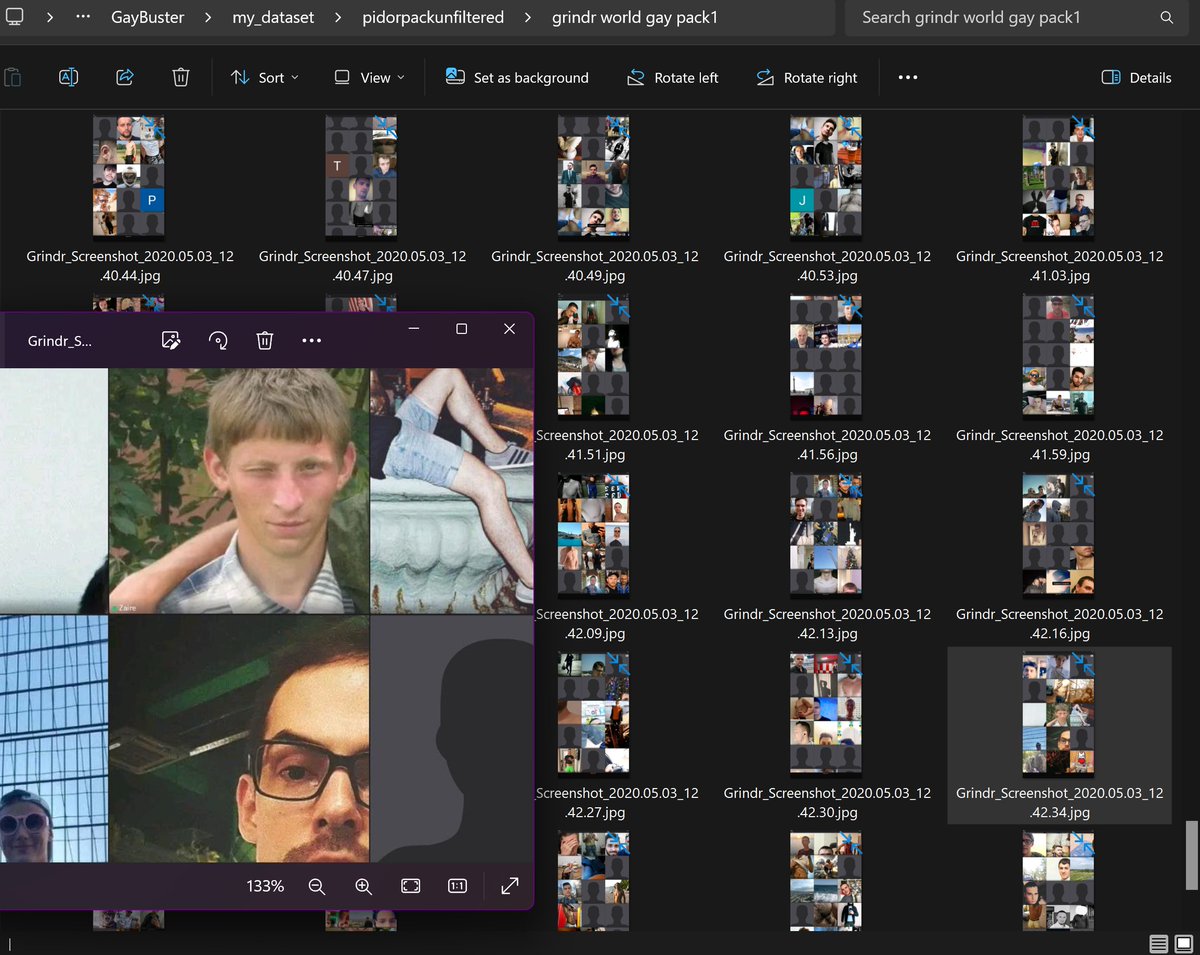Open the View dropdown
This screenshot has width=1200, height=955.
click(369, 77)
